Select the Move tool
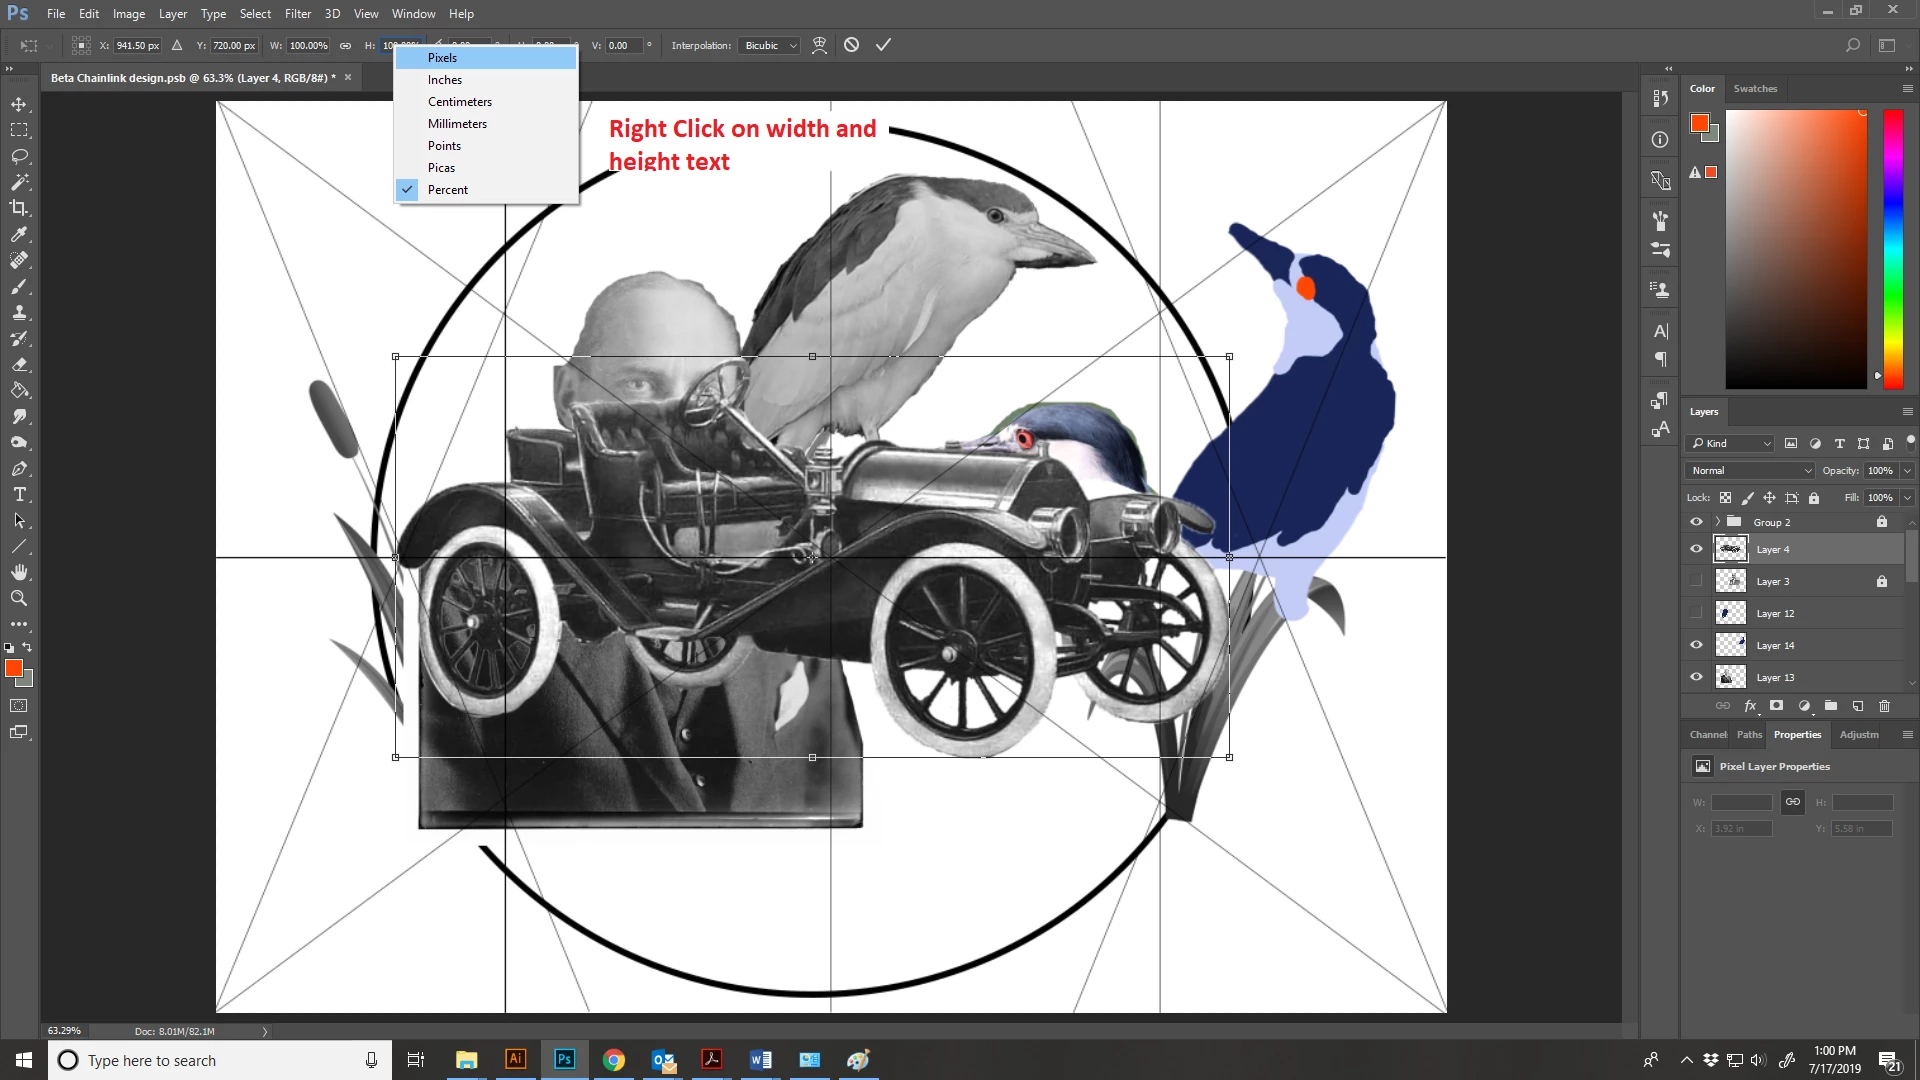 coord(19,104)
